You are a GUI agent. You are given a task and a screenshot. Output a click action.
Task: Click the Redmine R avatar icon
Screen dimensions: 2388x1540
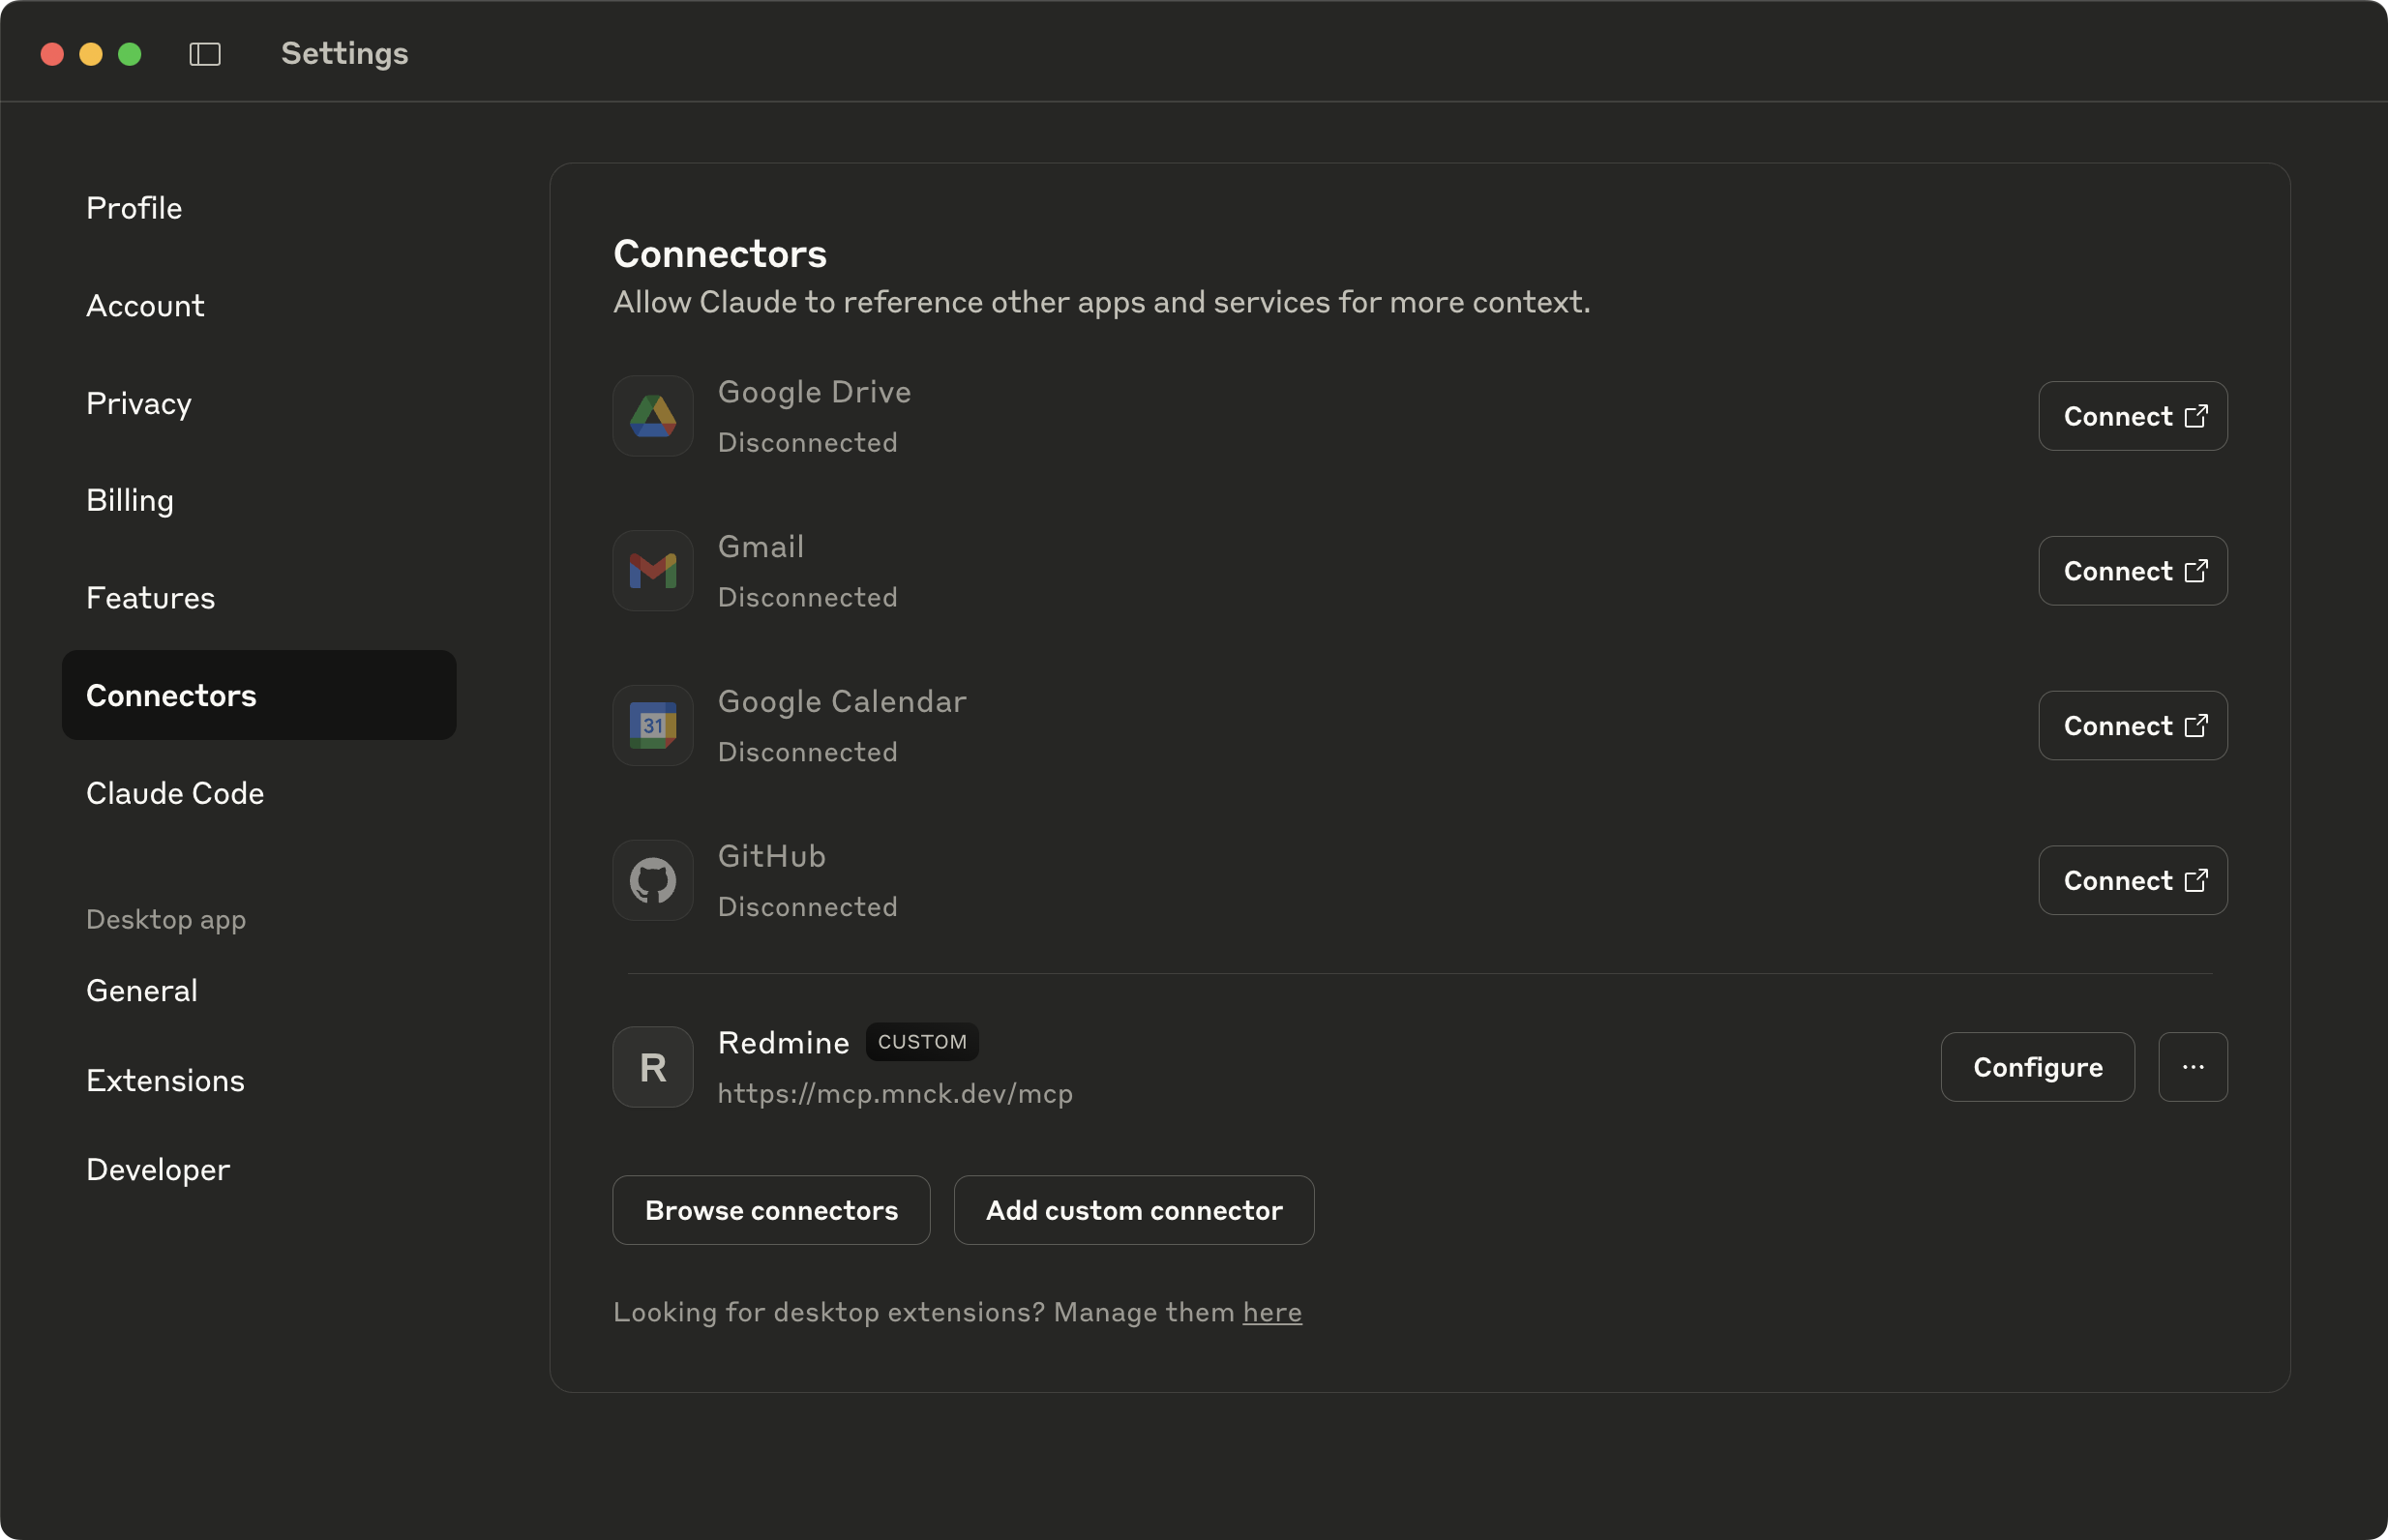tap(653, 1067)
